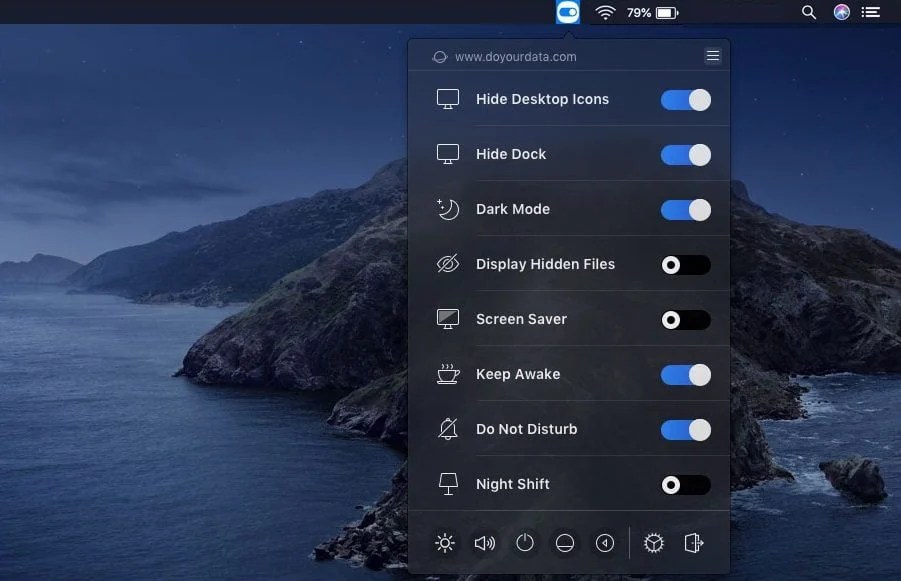Click the Keep Awake coffee cup icon
The width and height of the screenshot is (901, 581).
447,374
